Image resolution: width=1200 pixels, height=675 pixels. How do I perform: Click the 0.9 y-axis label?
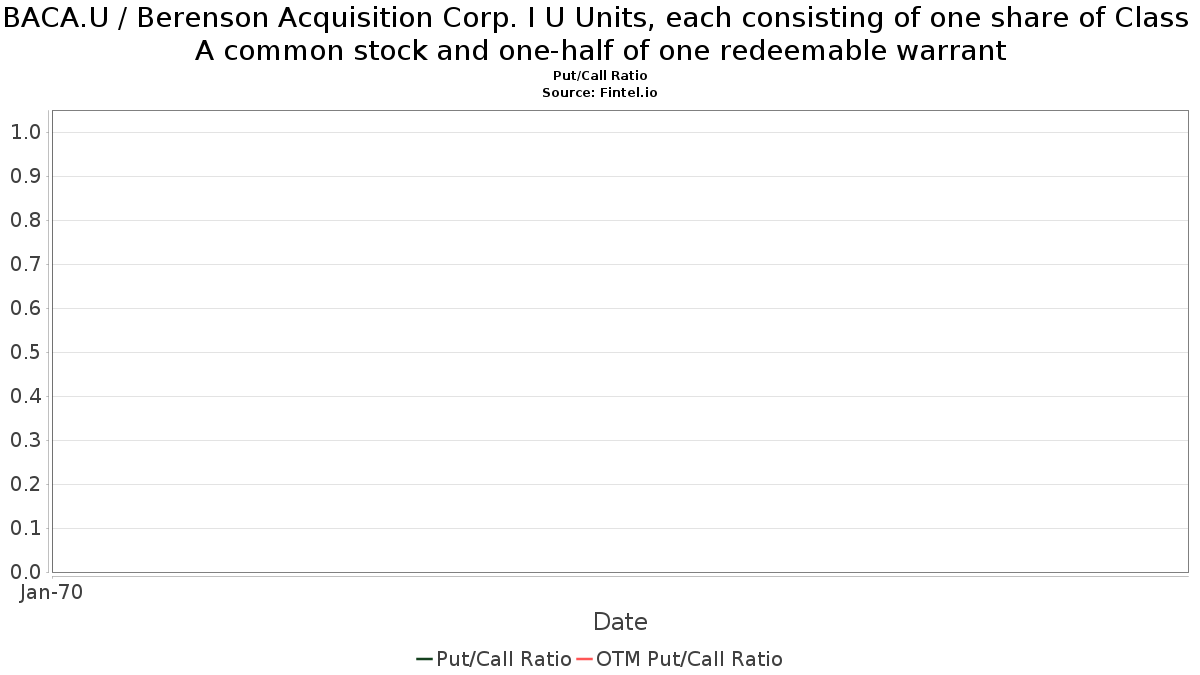click(25, 176)
